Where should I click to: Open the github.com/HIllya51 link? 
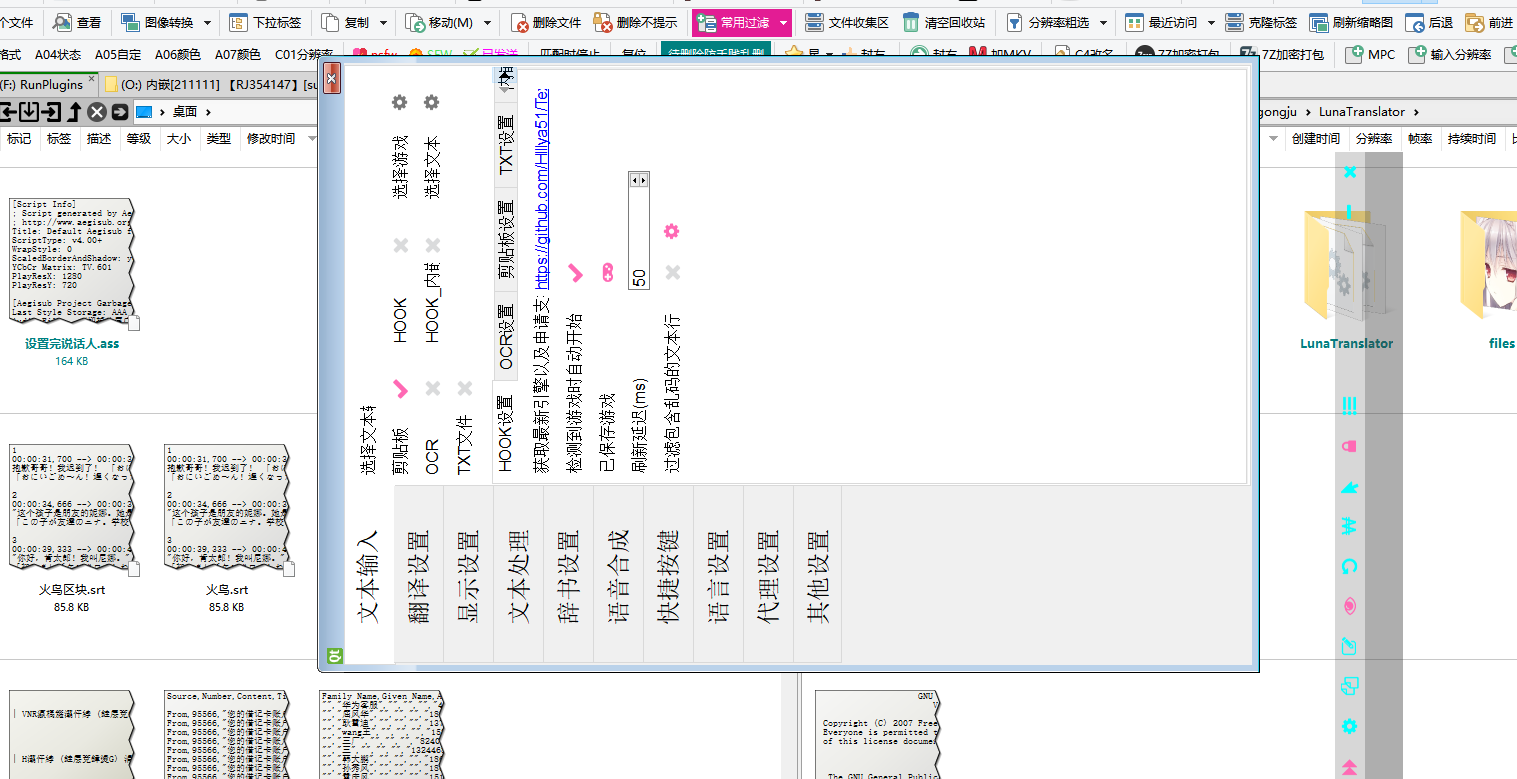(x=542, y=188)
